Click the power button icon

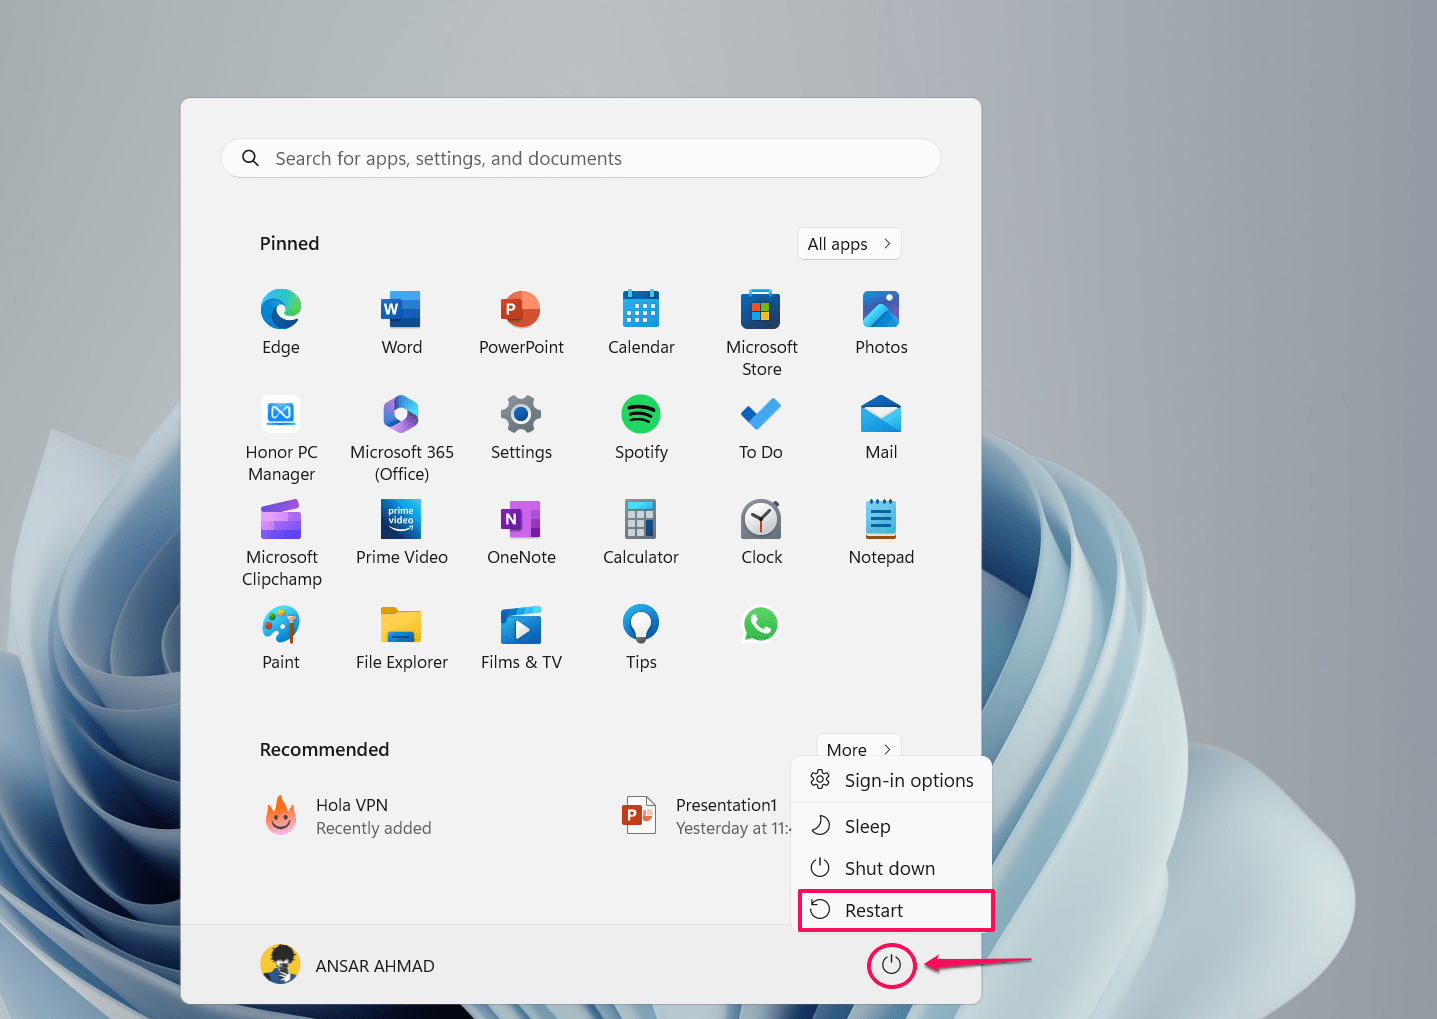tap(891, 965)
